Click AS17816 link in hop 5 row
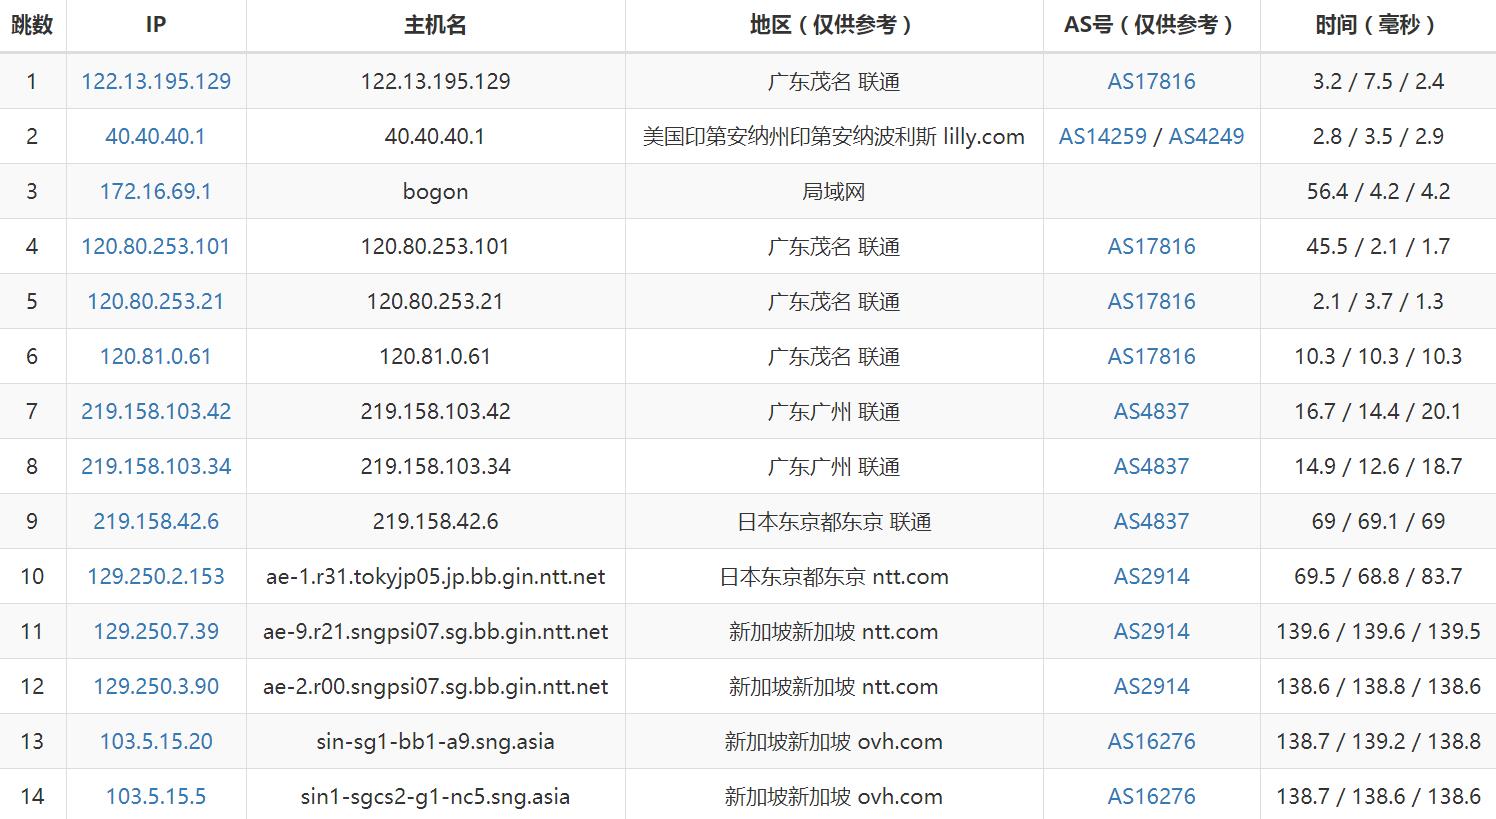Viewport: 1496px width, 819px height. [1152, 301]
